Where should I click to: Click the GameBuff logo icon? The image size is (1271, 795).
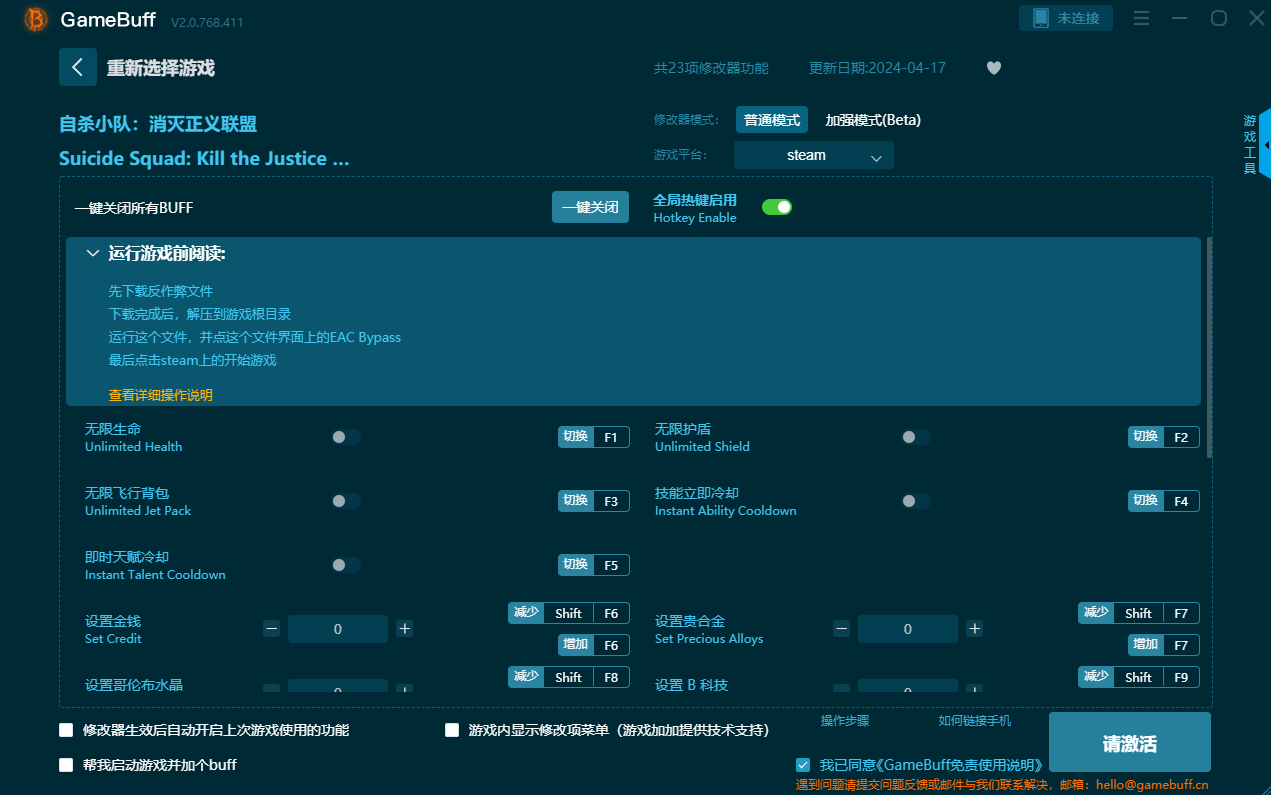coord(36,19)
